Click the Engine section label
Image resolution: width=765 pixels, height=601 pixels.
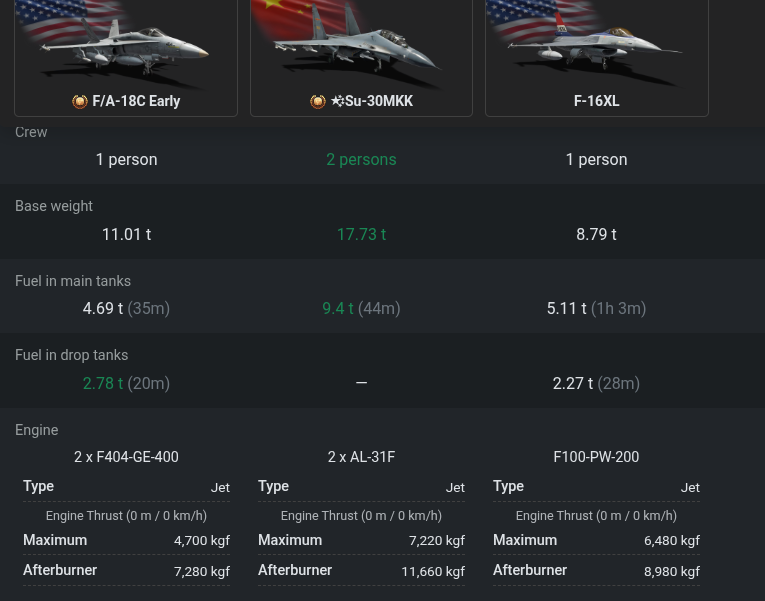[x=37, y=430]
